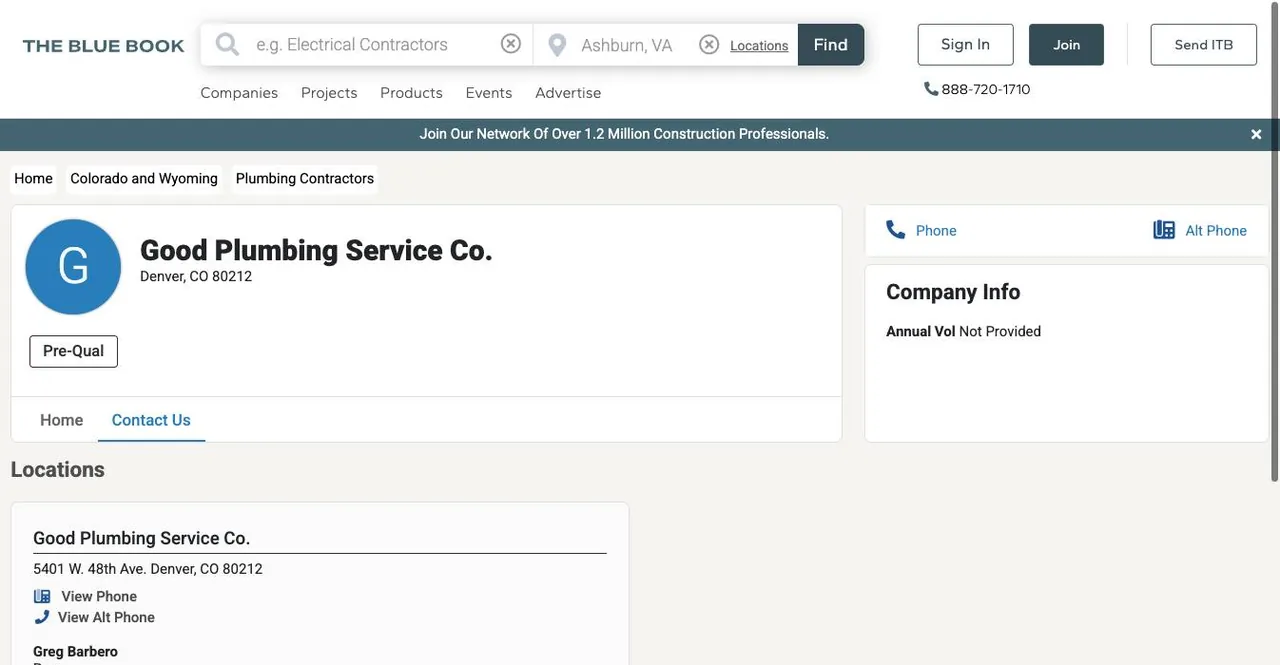Dismiss the Join Our Network banner
Viewport: 1280px width, 665px height.
[x=1256, y=134]
